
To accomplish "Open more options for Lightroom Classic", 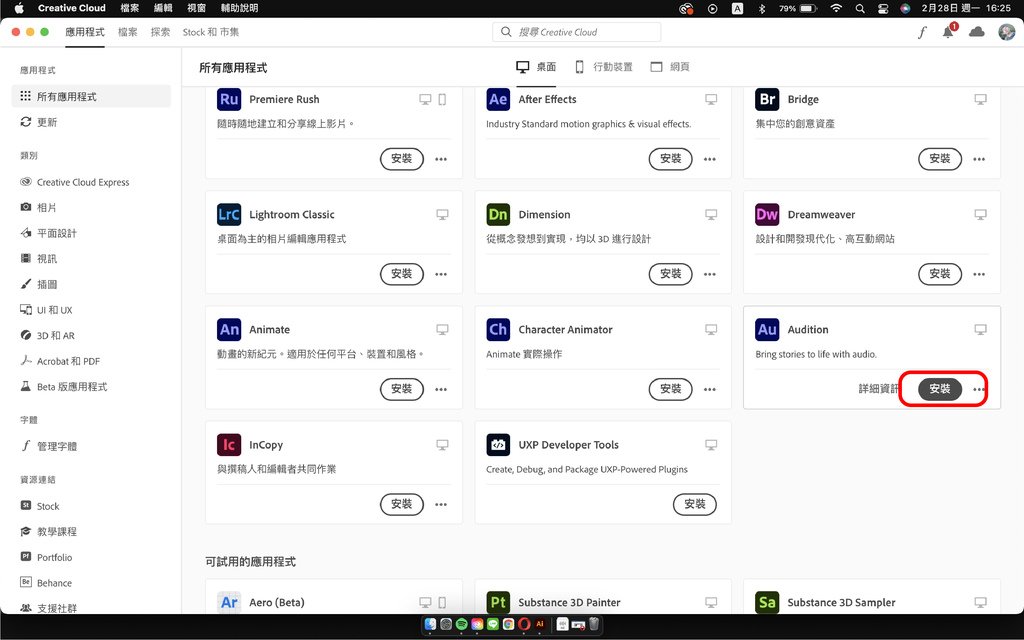I will (441, 274).
